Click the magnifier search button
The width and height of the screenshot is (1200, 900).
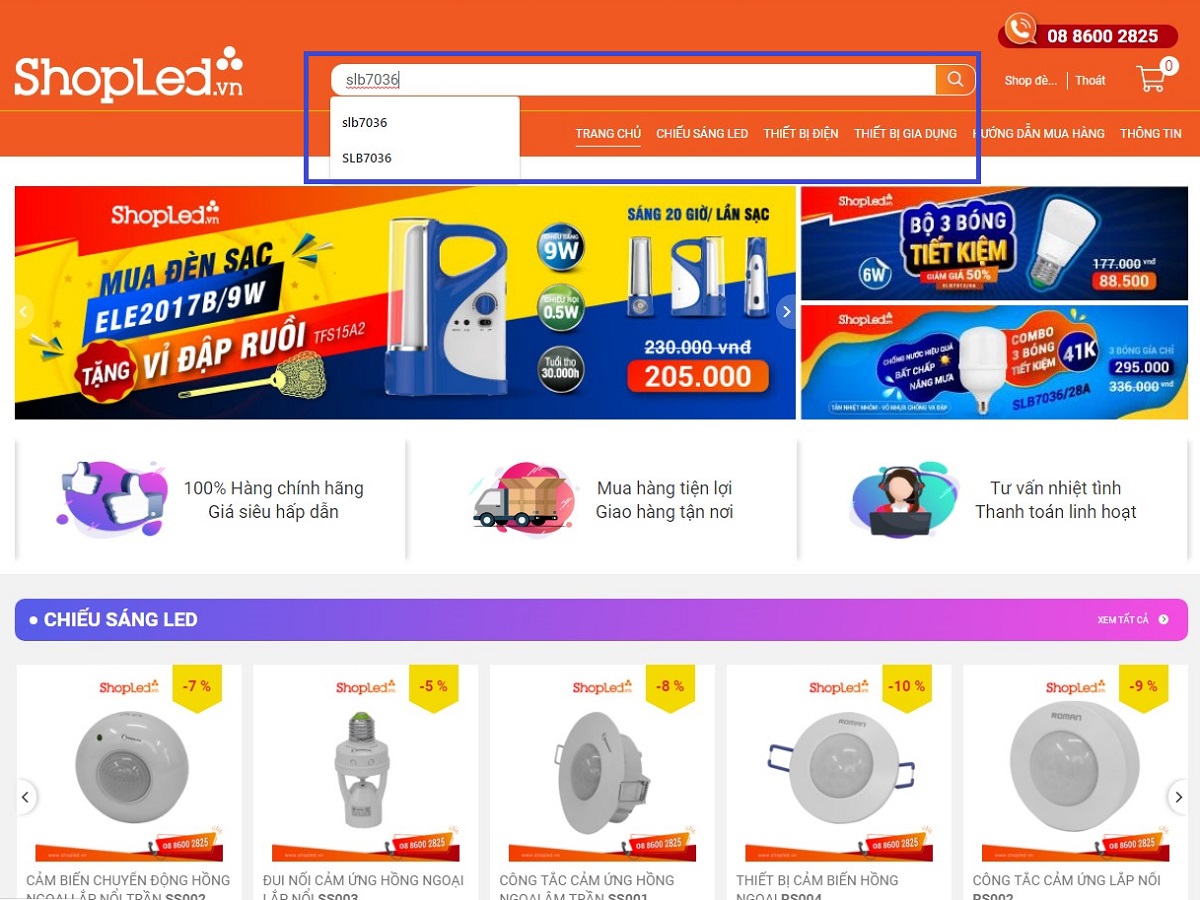pyautogui.click(x=955, y=80)
